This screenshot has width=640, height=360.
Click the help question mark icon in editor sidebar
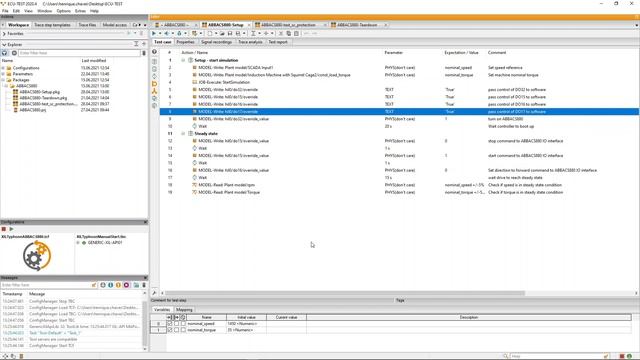pos(154,52)
